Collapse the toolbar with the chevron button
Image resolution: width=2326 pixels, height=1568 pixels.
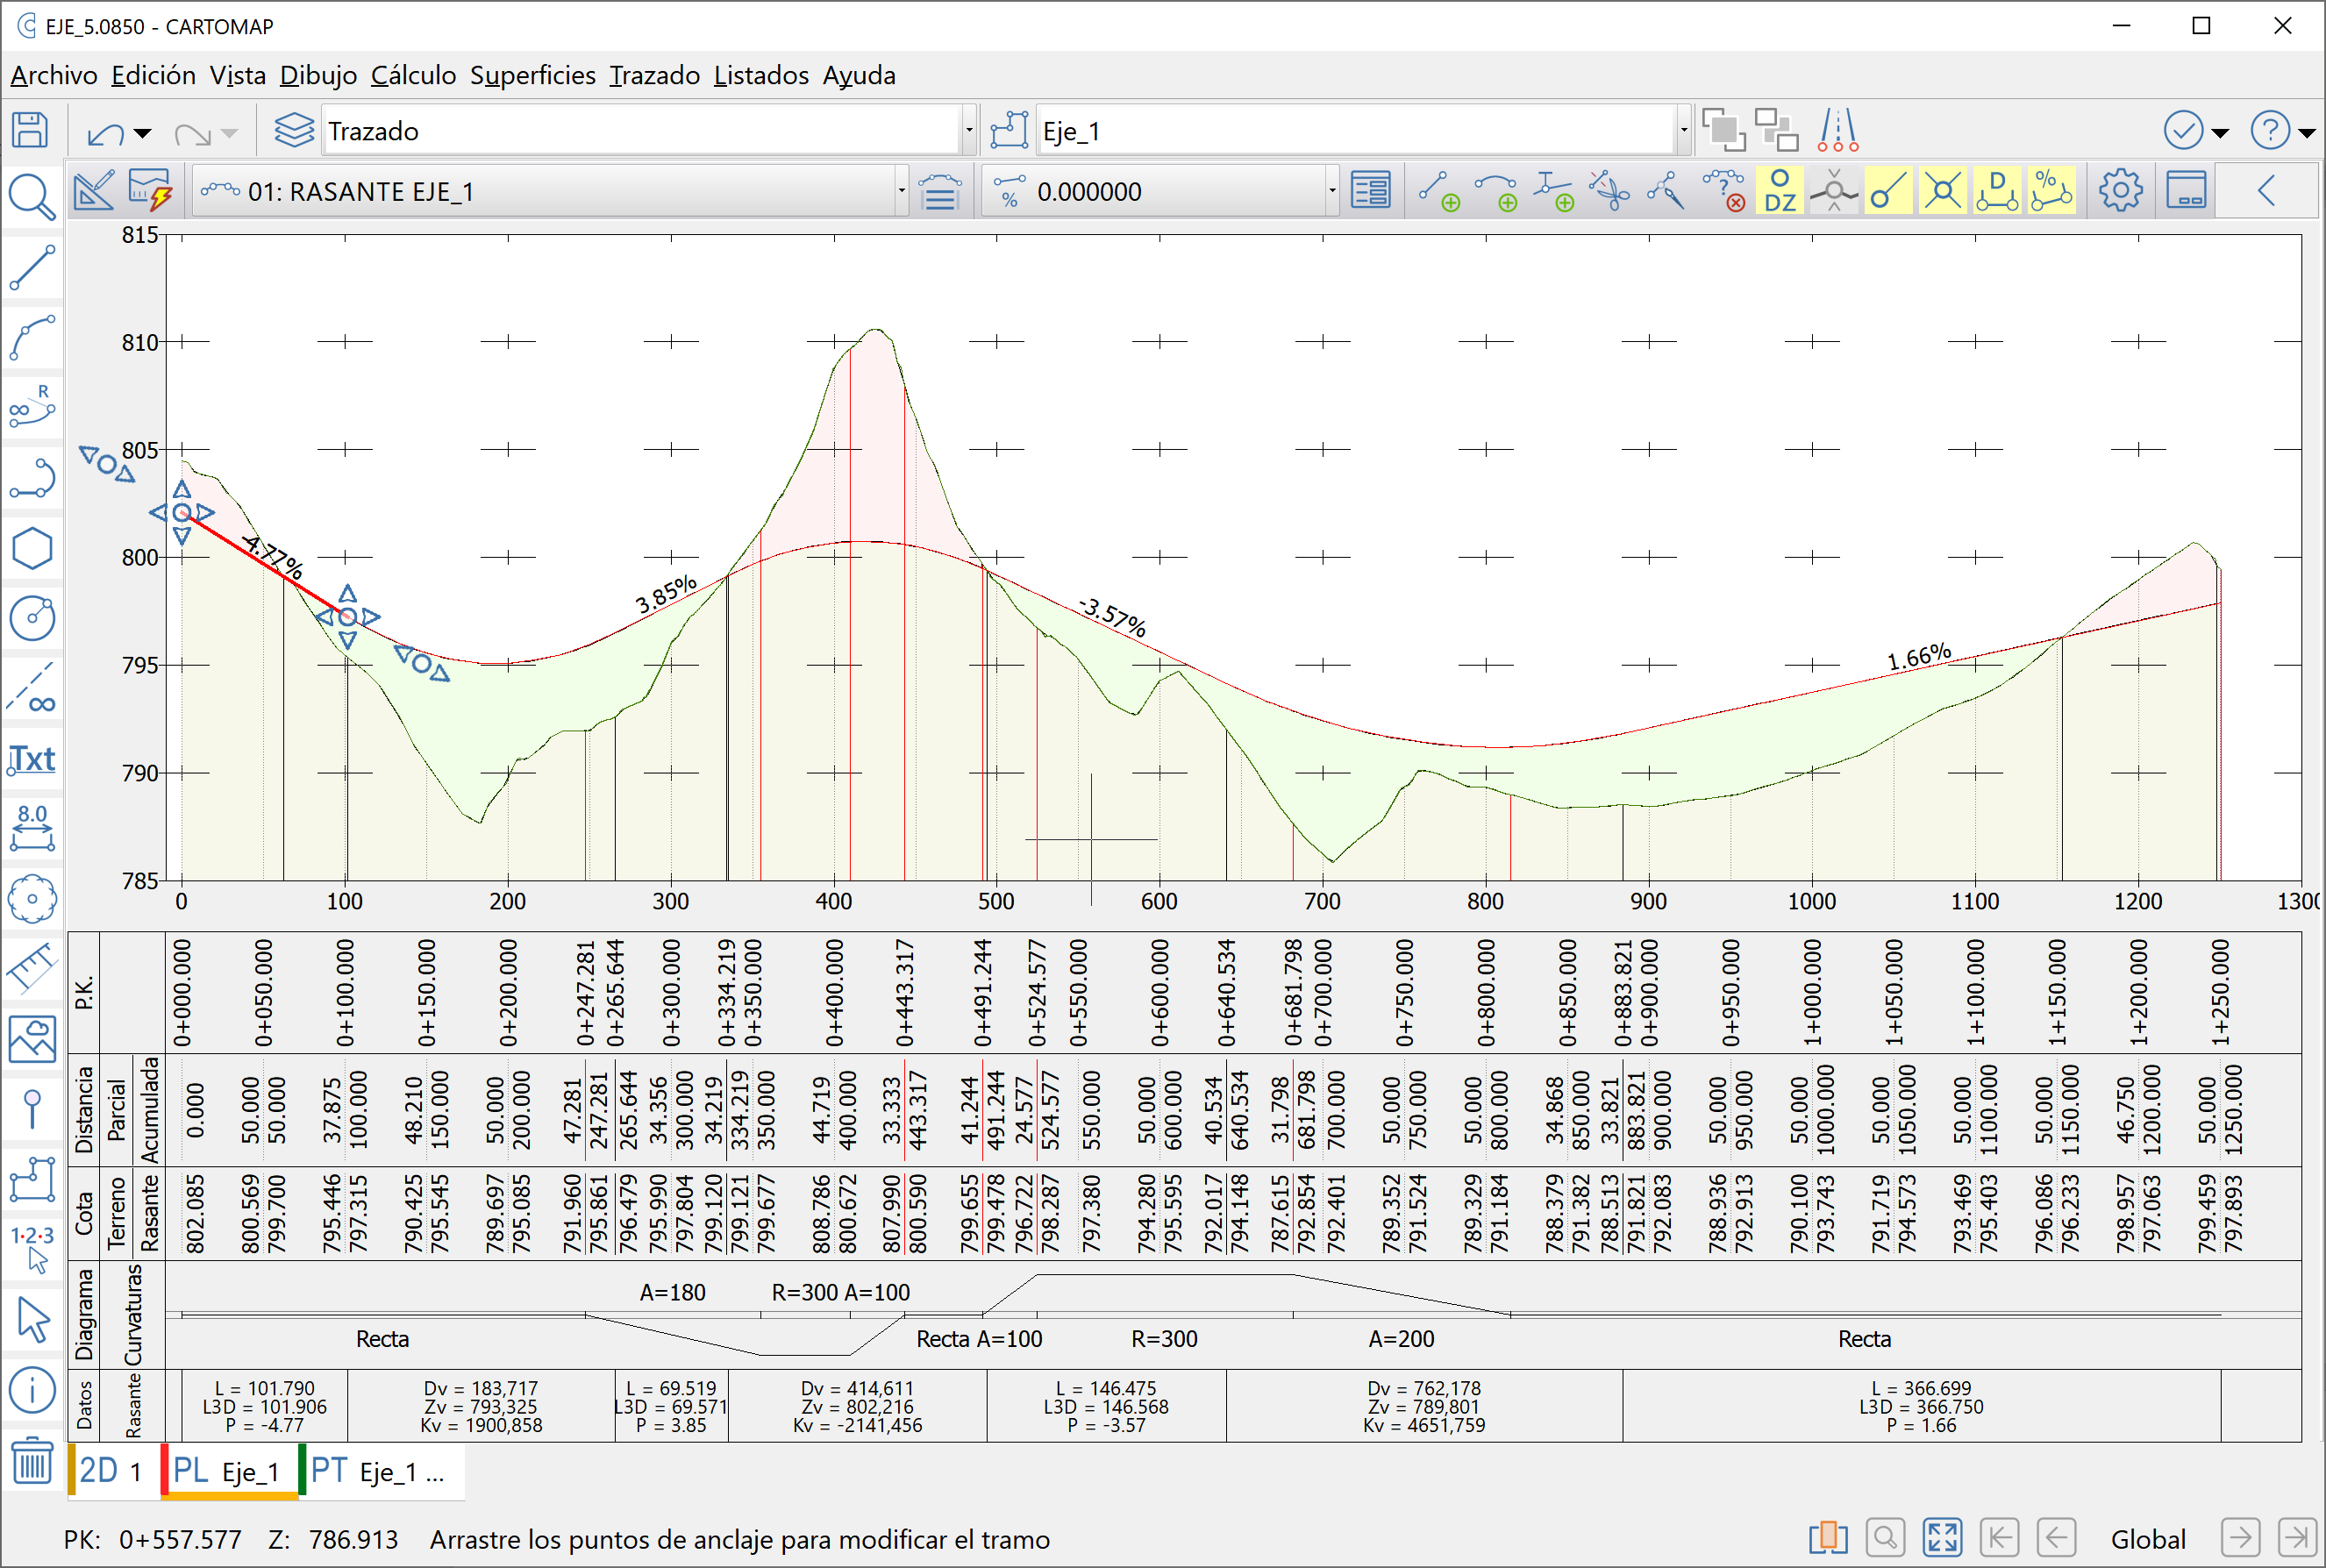[x=2267, y=190]
